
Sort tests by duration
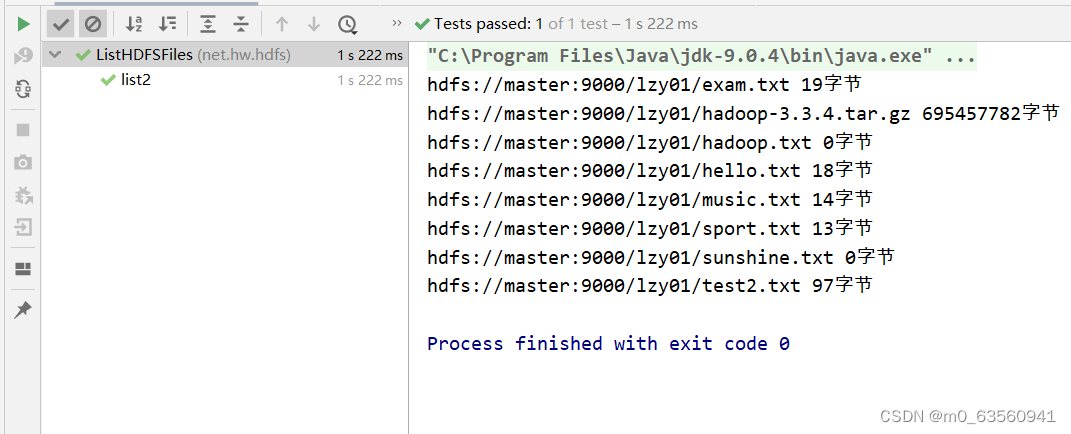pos(167,24)
